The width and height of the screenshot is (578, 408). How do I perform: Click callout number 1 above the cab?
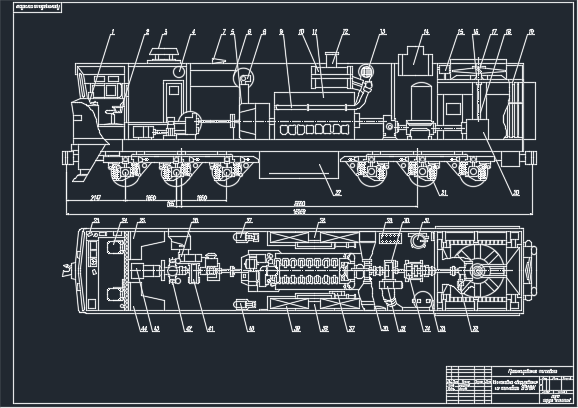(113, 32)
